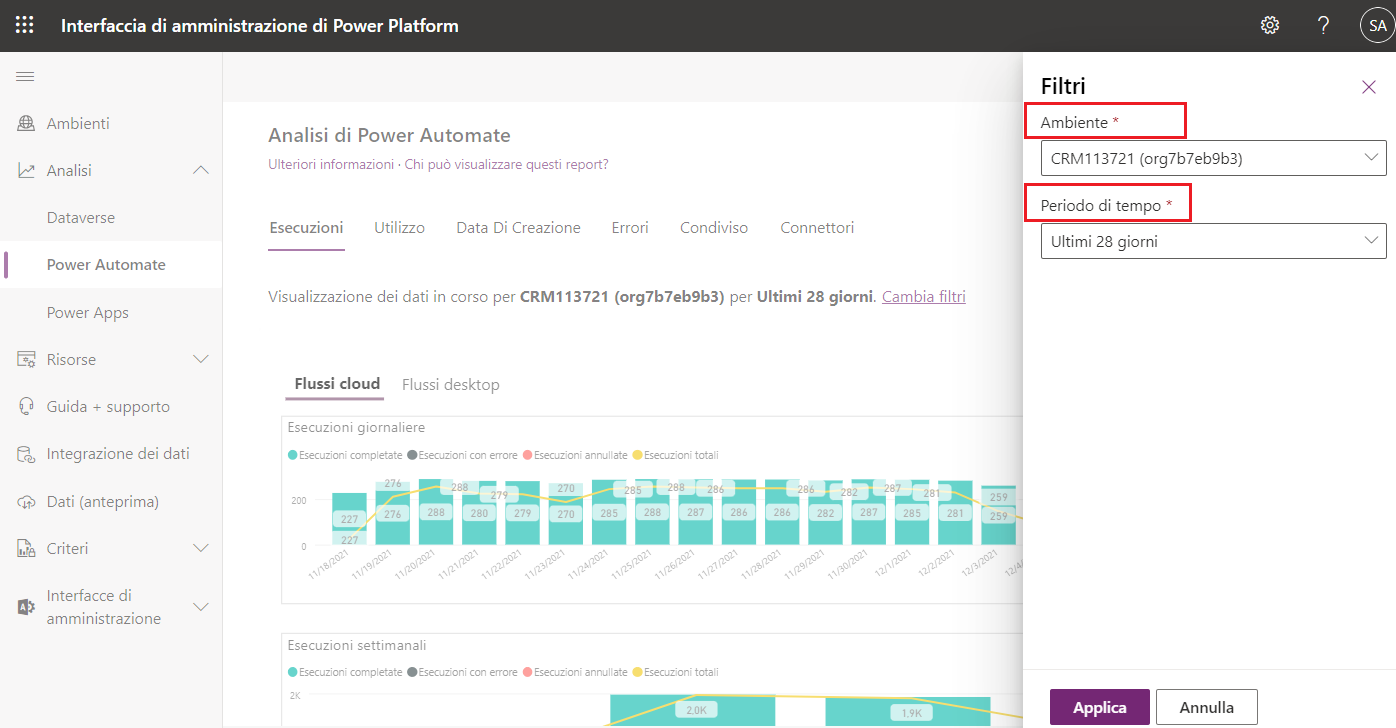
Task: Click the 2.0K bar in weekly chart
Action: click(x=695, y=711)
